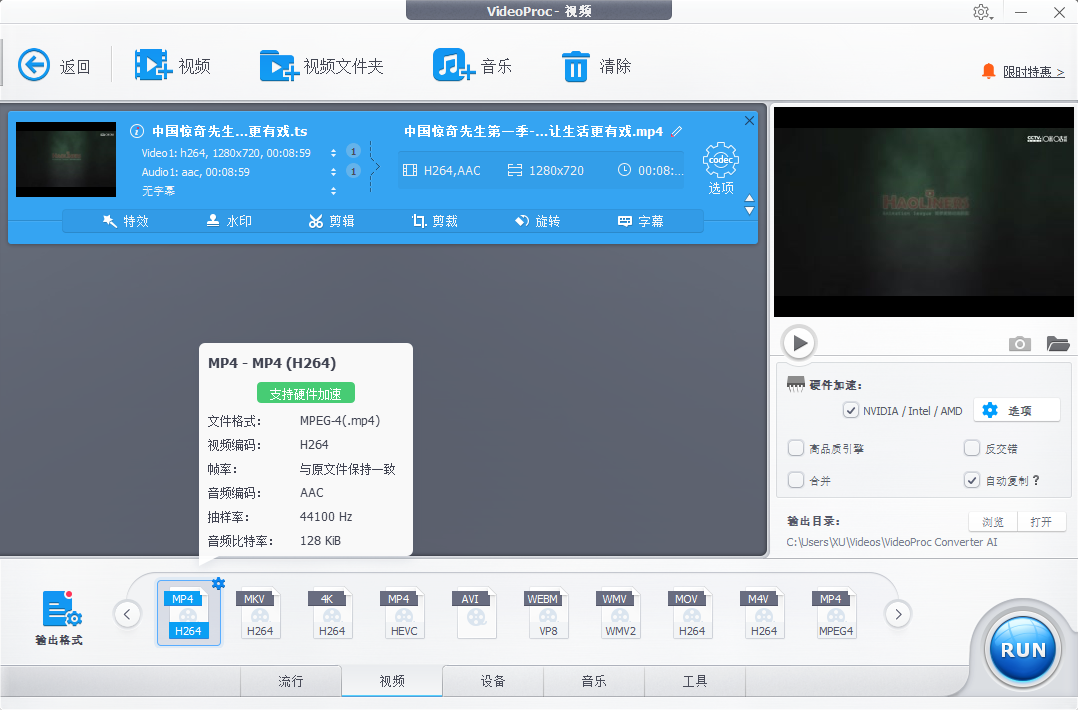Select the MKV H264 output format

(x=259, y=613)
